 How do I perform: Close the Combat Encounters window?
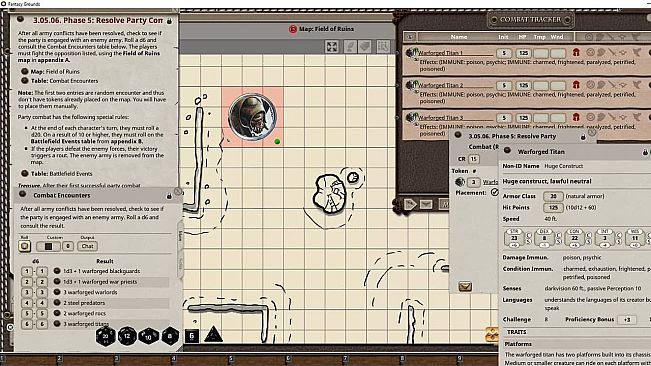[178, 191]
